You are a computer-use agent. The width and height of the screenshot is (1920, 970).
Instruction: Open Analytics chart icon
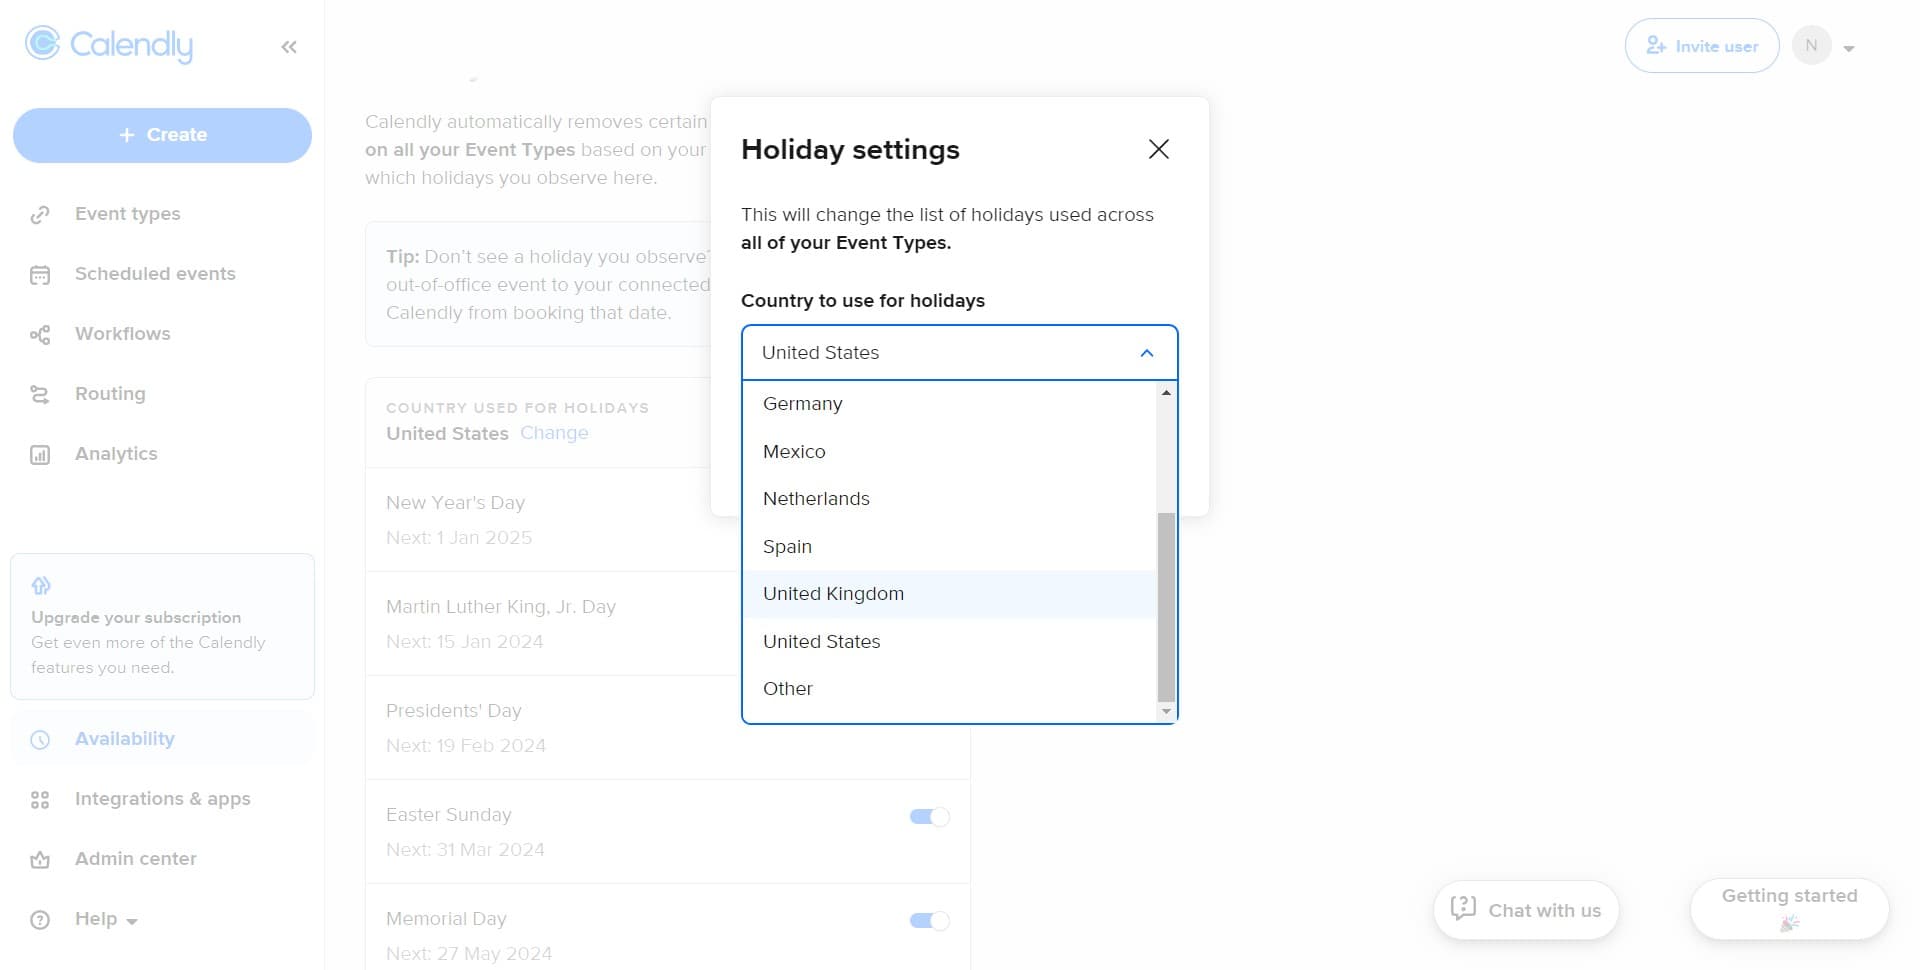(40, 455)
